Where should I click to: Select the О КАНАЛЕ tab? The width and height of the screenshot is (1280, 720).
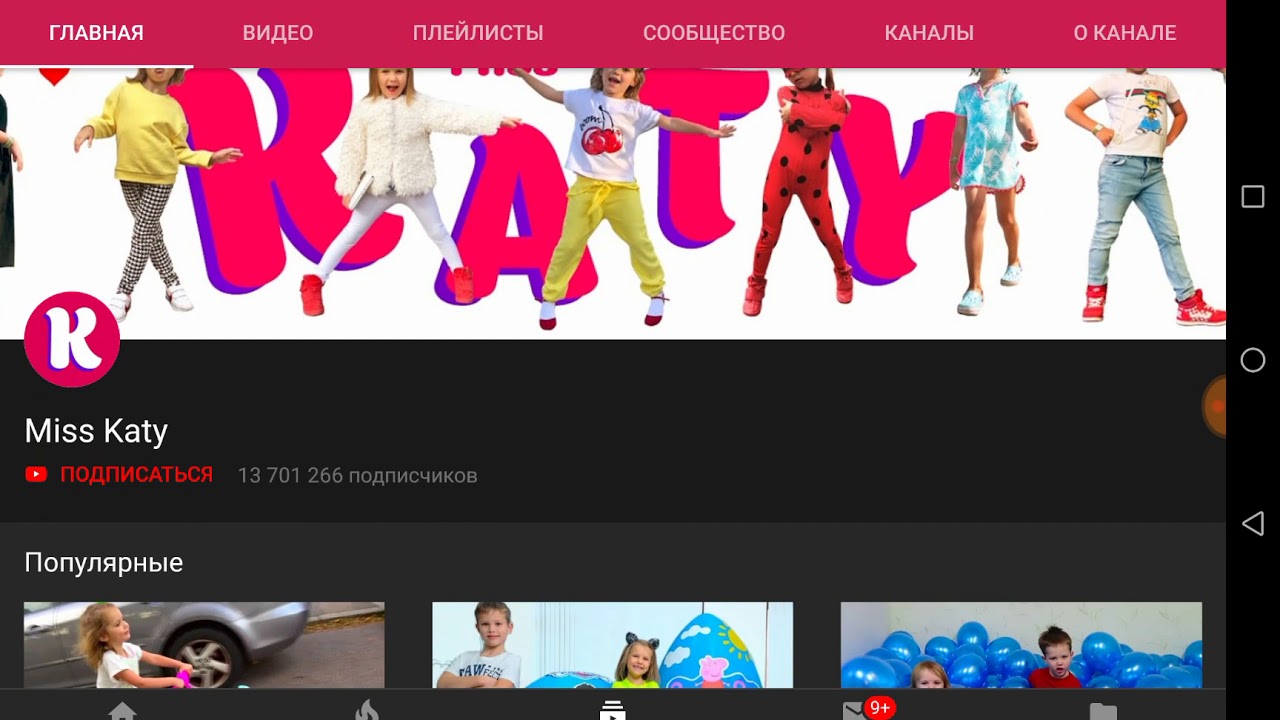point(1125,33)
